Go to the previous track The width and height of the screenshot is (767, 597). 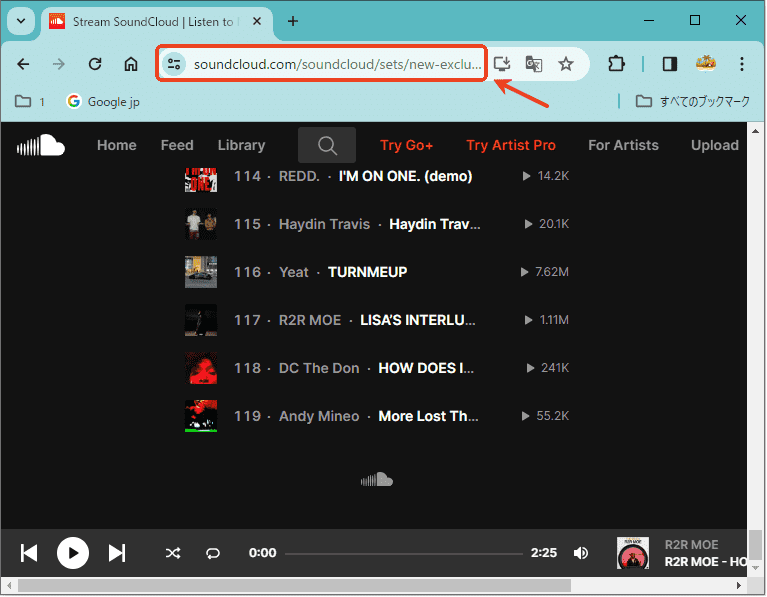pyautogui.click(x=29, y=553)
